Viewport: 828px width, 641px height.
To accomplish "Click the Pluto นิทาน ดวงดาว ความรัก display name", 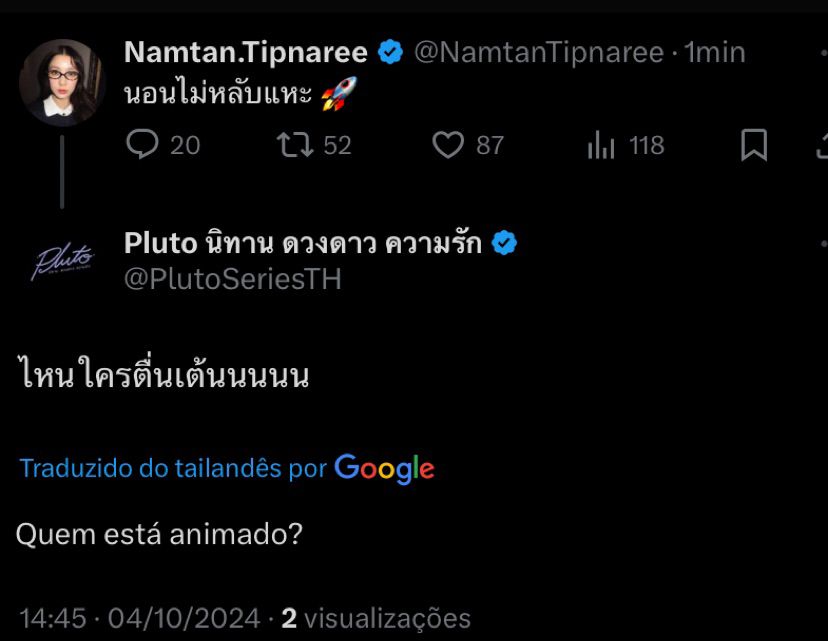I will [303, 243].
